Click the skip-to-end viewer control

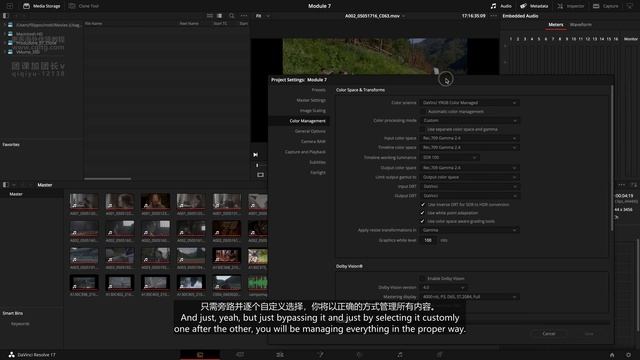pos(256,155)
